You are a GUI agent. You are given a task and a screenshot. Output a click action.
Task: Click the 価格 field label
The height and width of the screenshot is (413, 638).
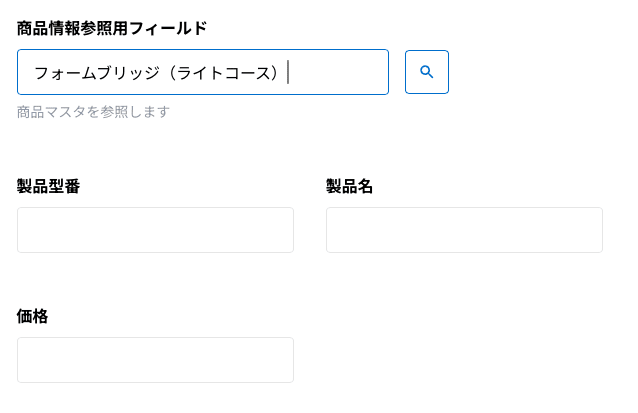(x=33, y=316)
